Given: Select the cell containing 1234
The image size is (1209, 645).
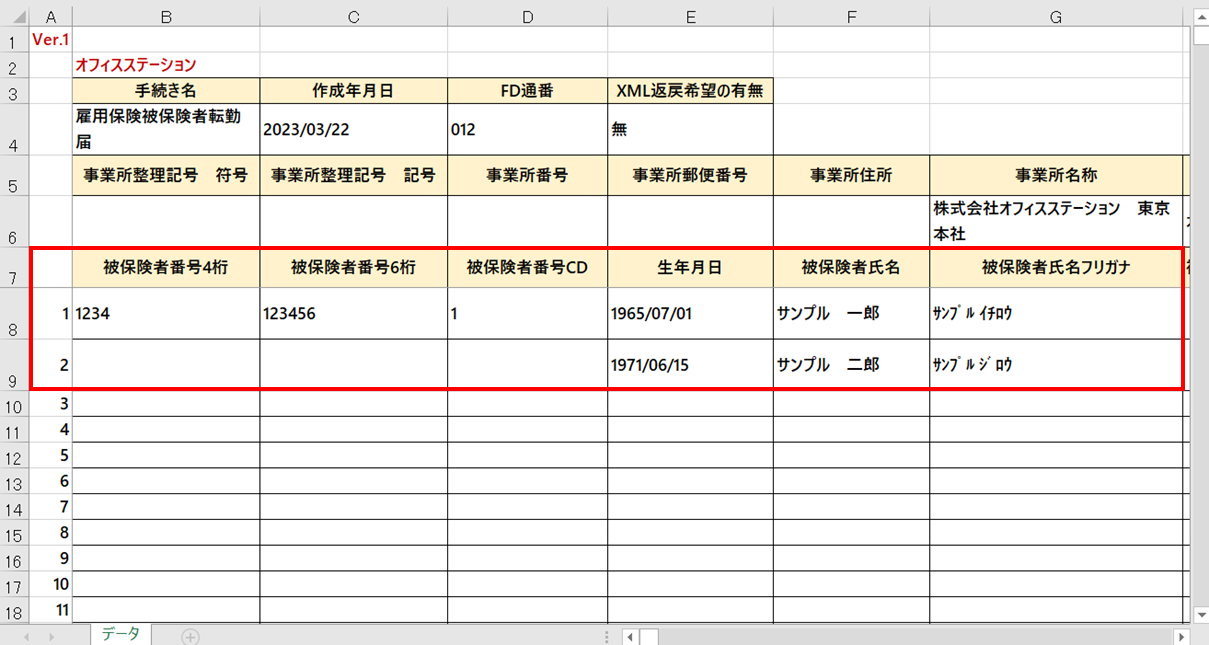Looking at the screenshot, I should (166, 314).
